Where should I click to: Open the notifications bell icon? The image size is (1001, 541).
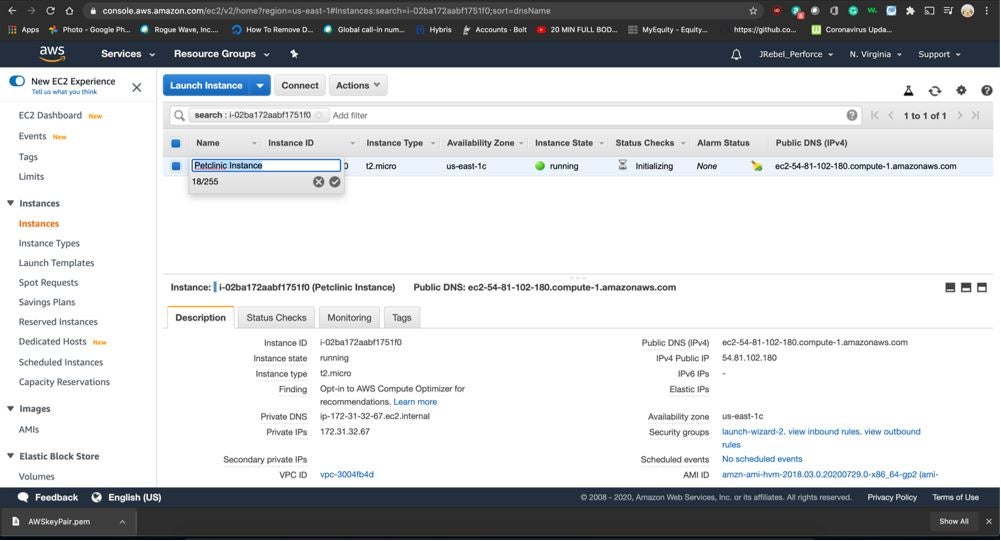point(736,54)
